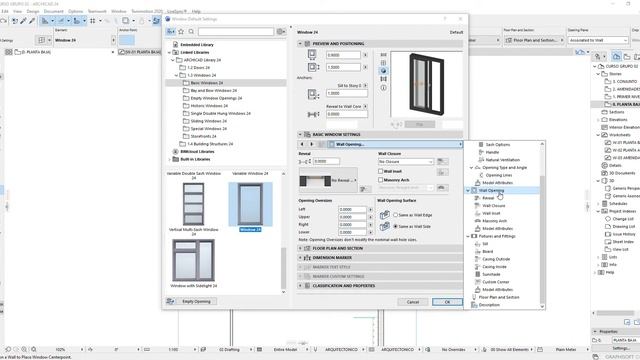Click the magnifier search icon in library browser
The height and width of the screenshot is (360, 640).
point(191,31)
